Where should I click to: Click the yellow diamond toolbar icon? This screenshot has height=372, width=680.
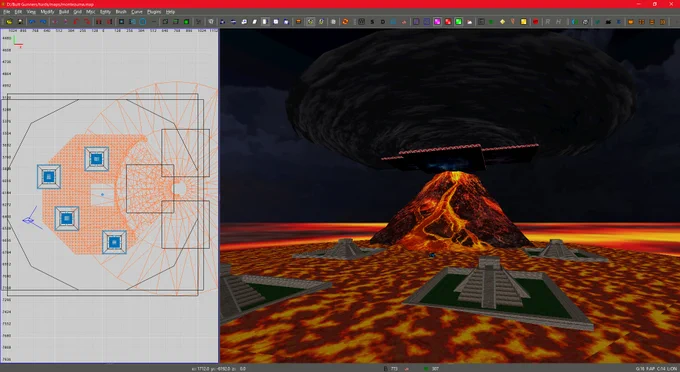(x=502, y=21)
